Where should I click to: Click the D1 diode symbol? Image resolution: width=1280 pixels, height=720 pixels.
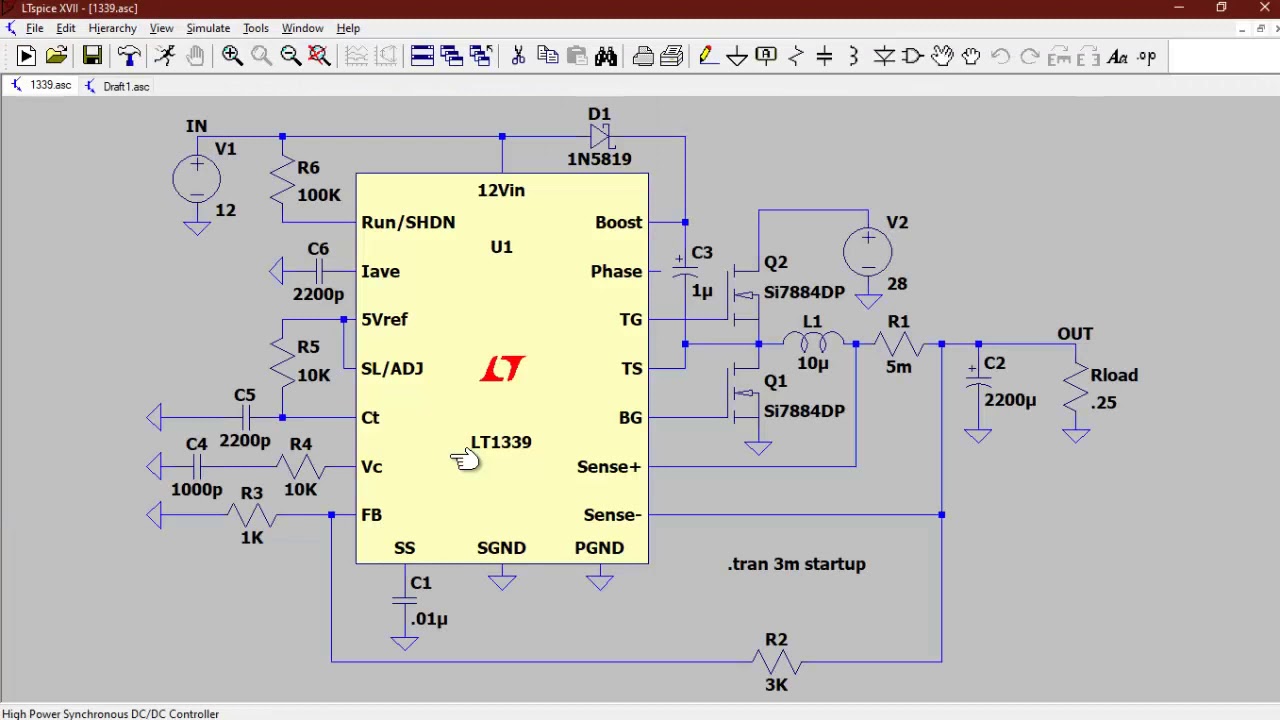600,136
